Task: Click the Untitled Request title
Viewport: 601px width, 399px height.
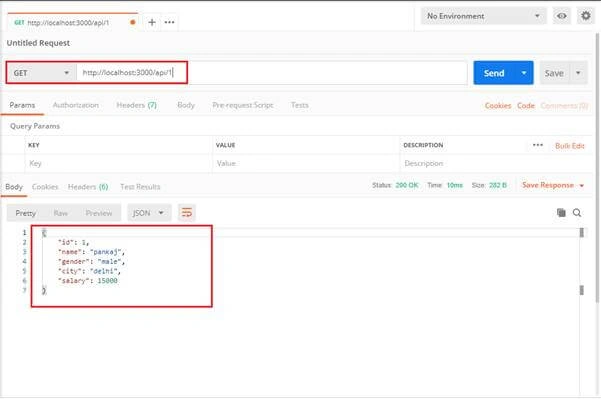Action: coord(38,43)
